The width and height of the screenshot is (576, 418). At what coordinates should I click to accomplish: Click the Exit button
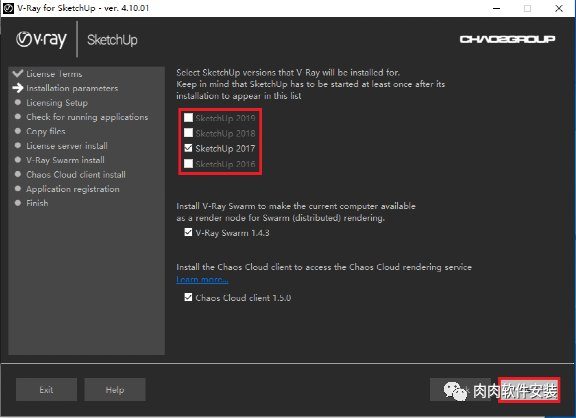coord(46,390)
